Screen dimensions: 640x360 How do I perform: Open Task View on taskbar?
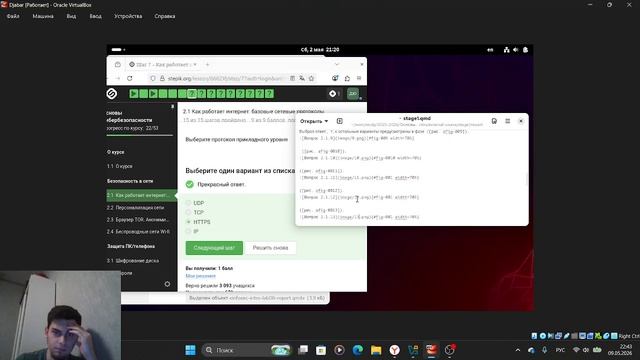[303, 350]
